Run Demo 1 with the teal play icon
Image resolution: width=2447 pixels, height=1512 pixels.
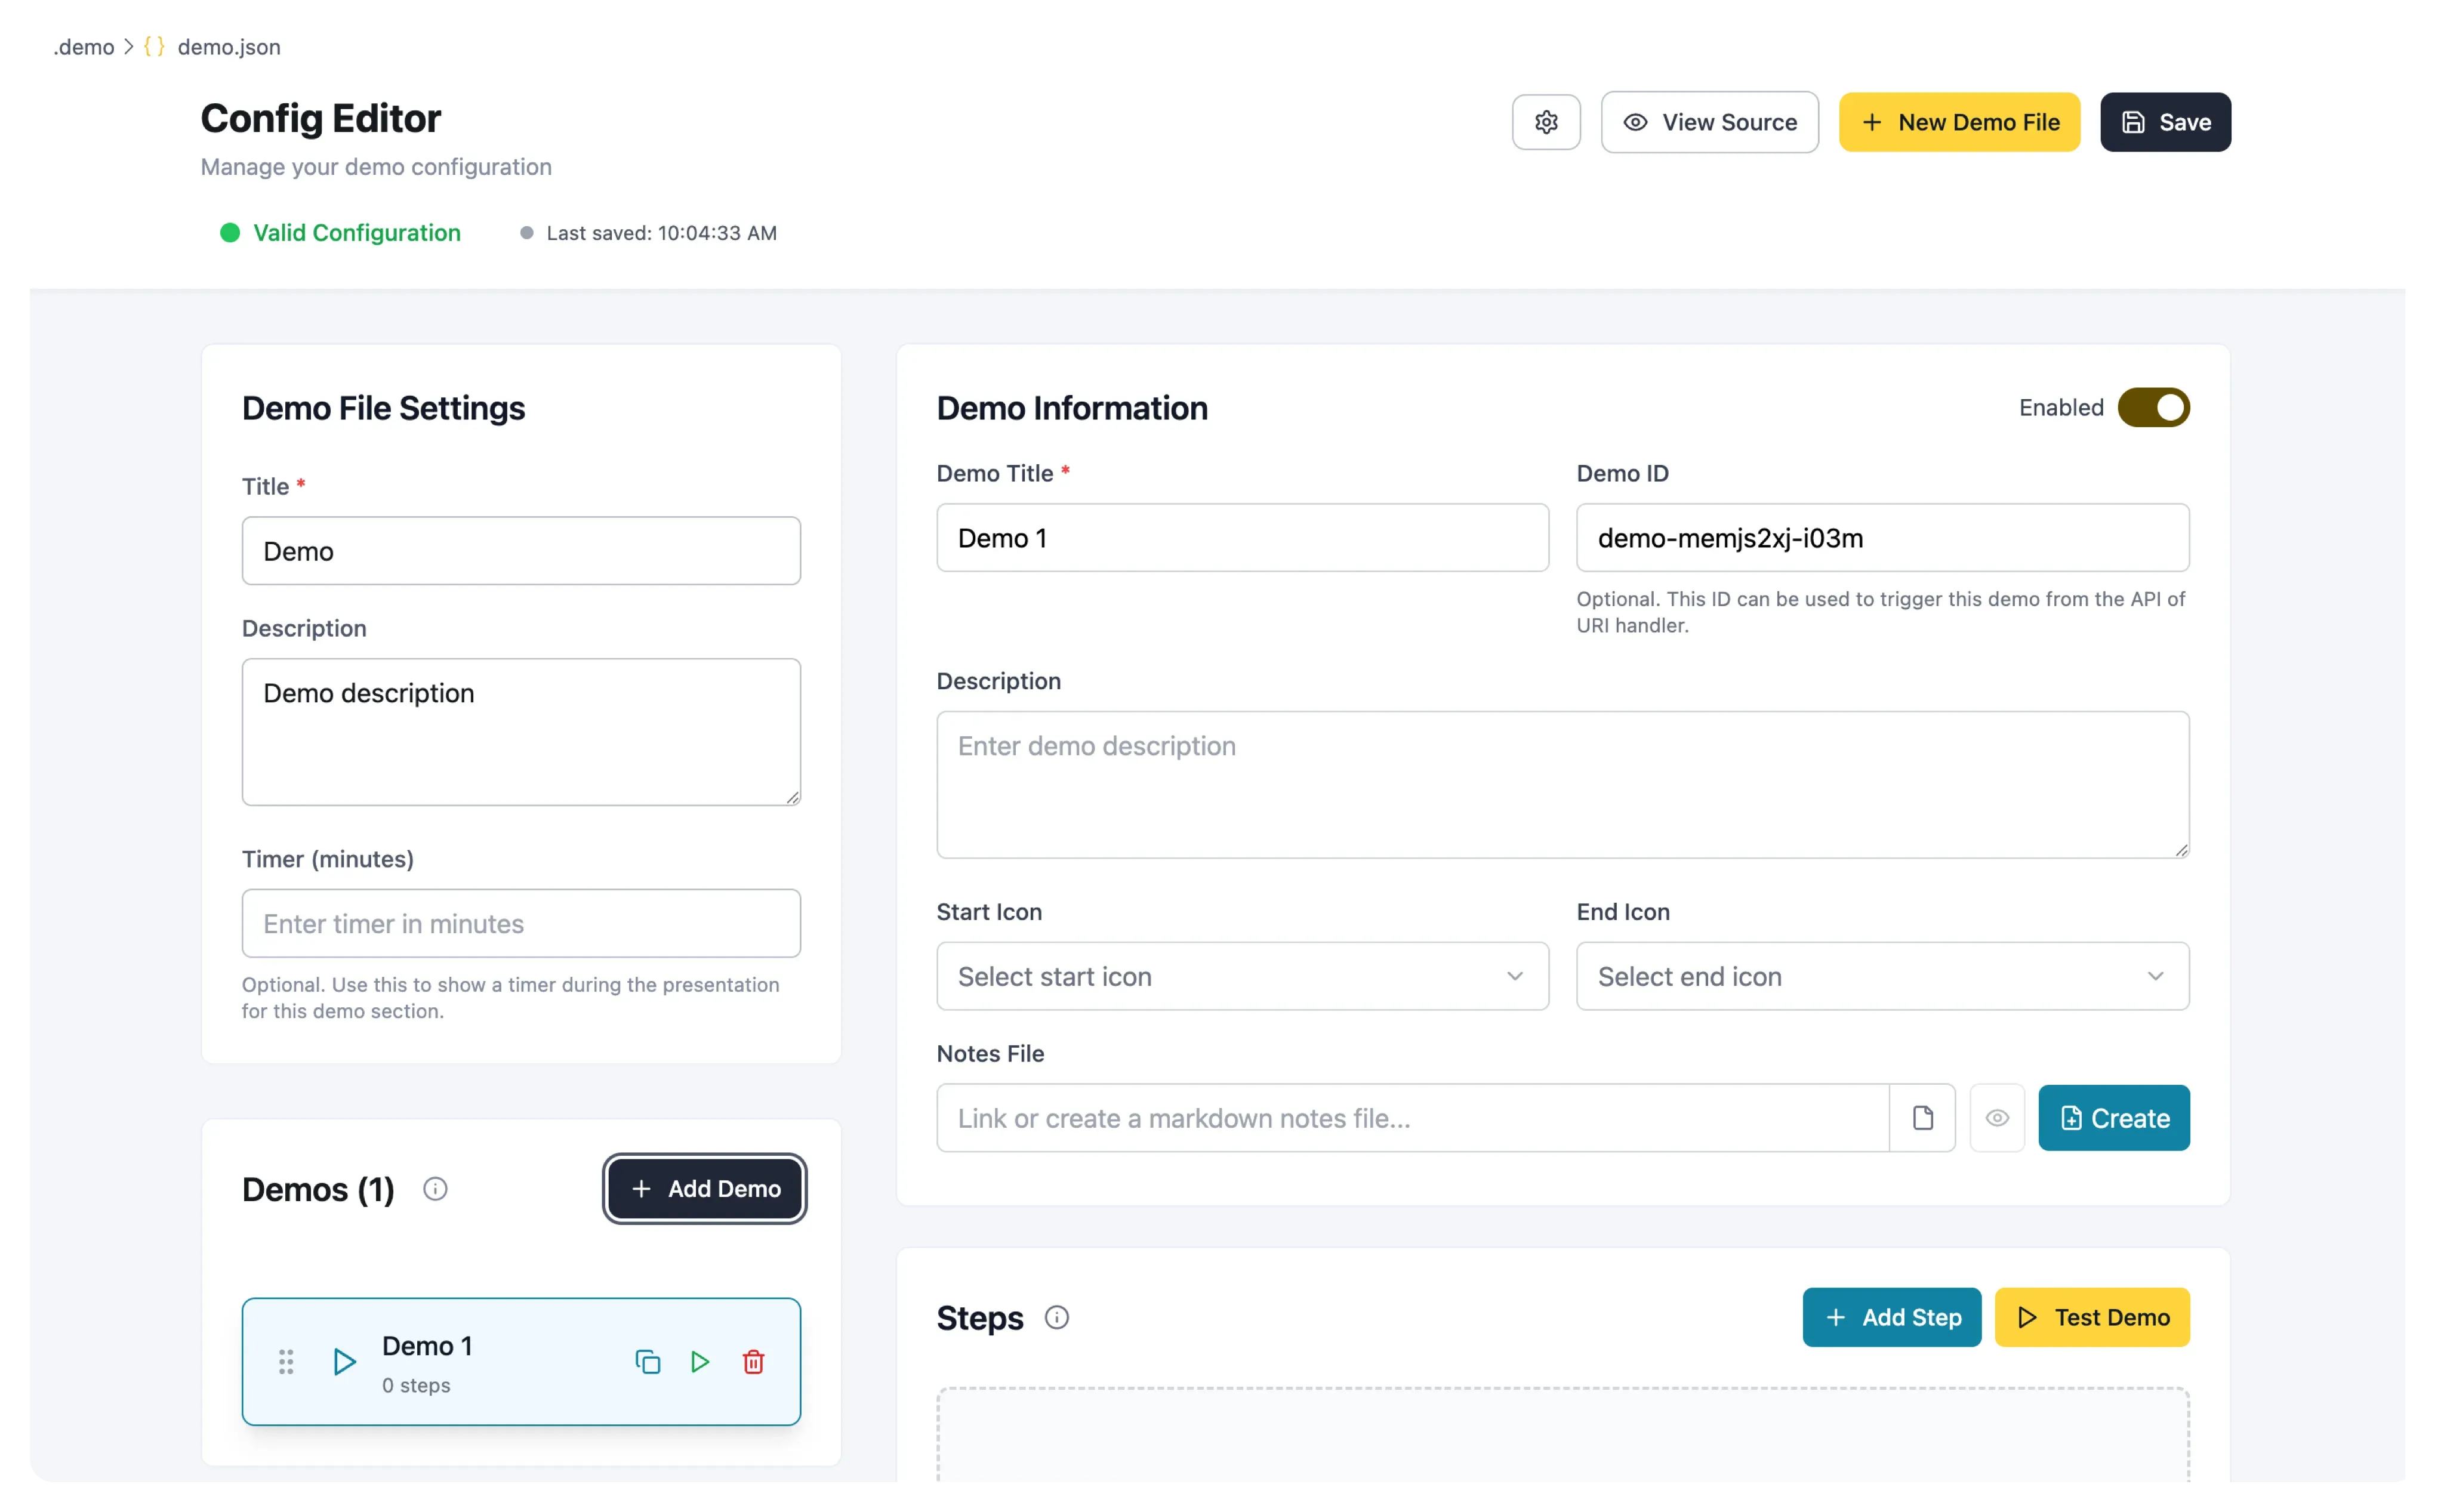[x=700, y=1362]
